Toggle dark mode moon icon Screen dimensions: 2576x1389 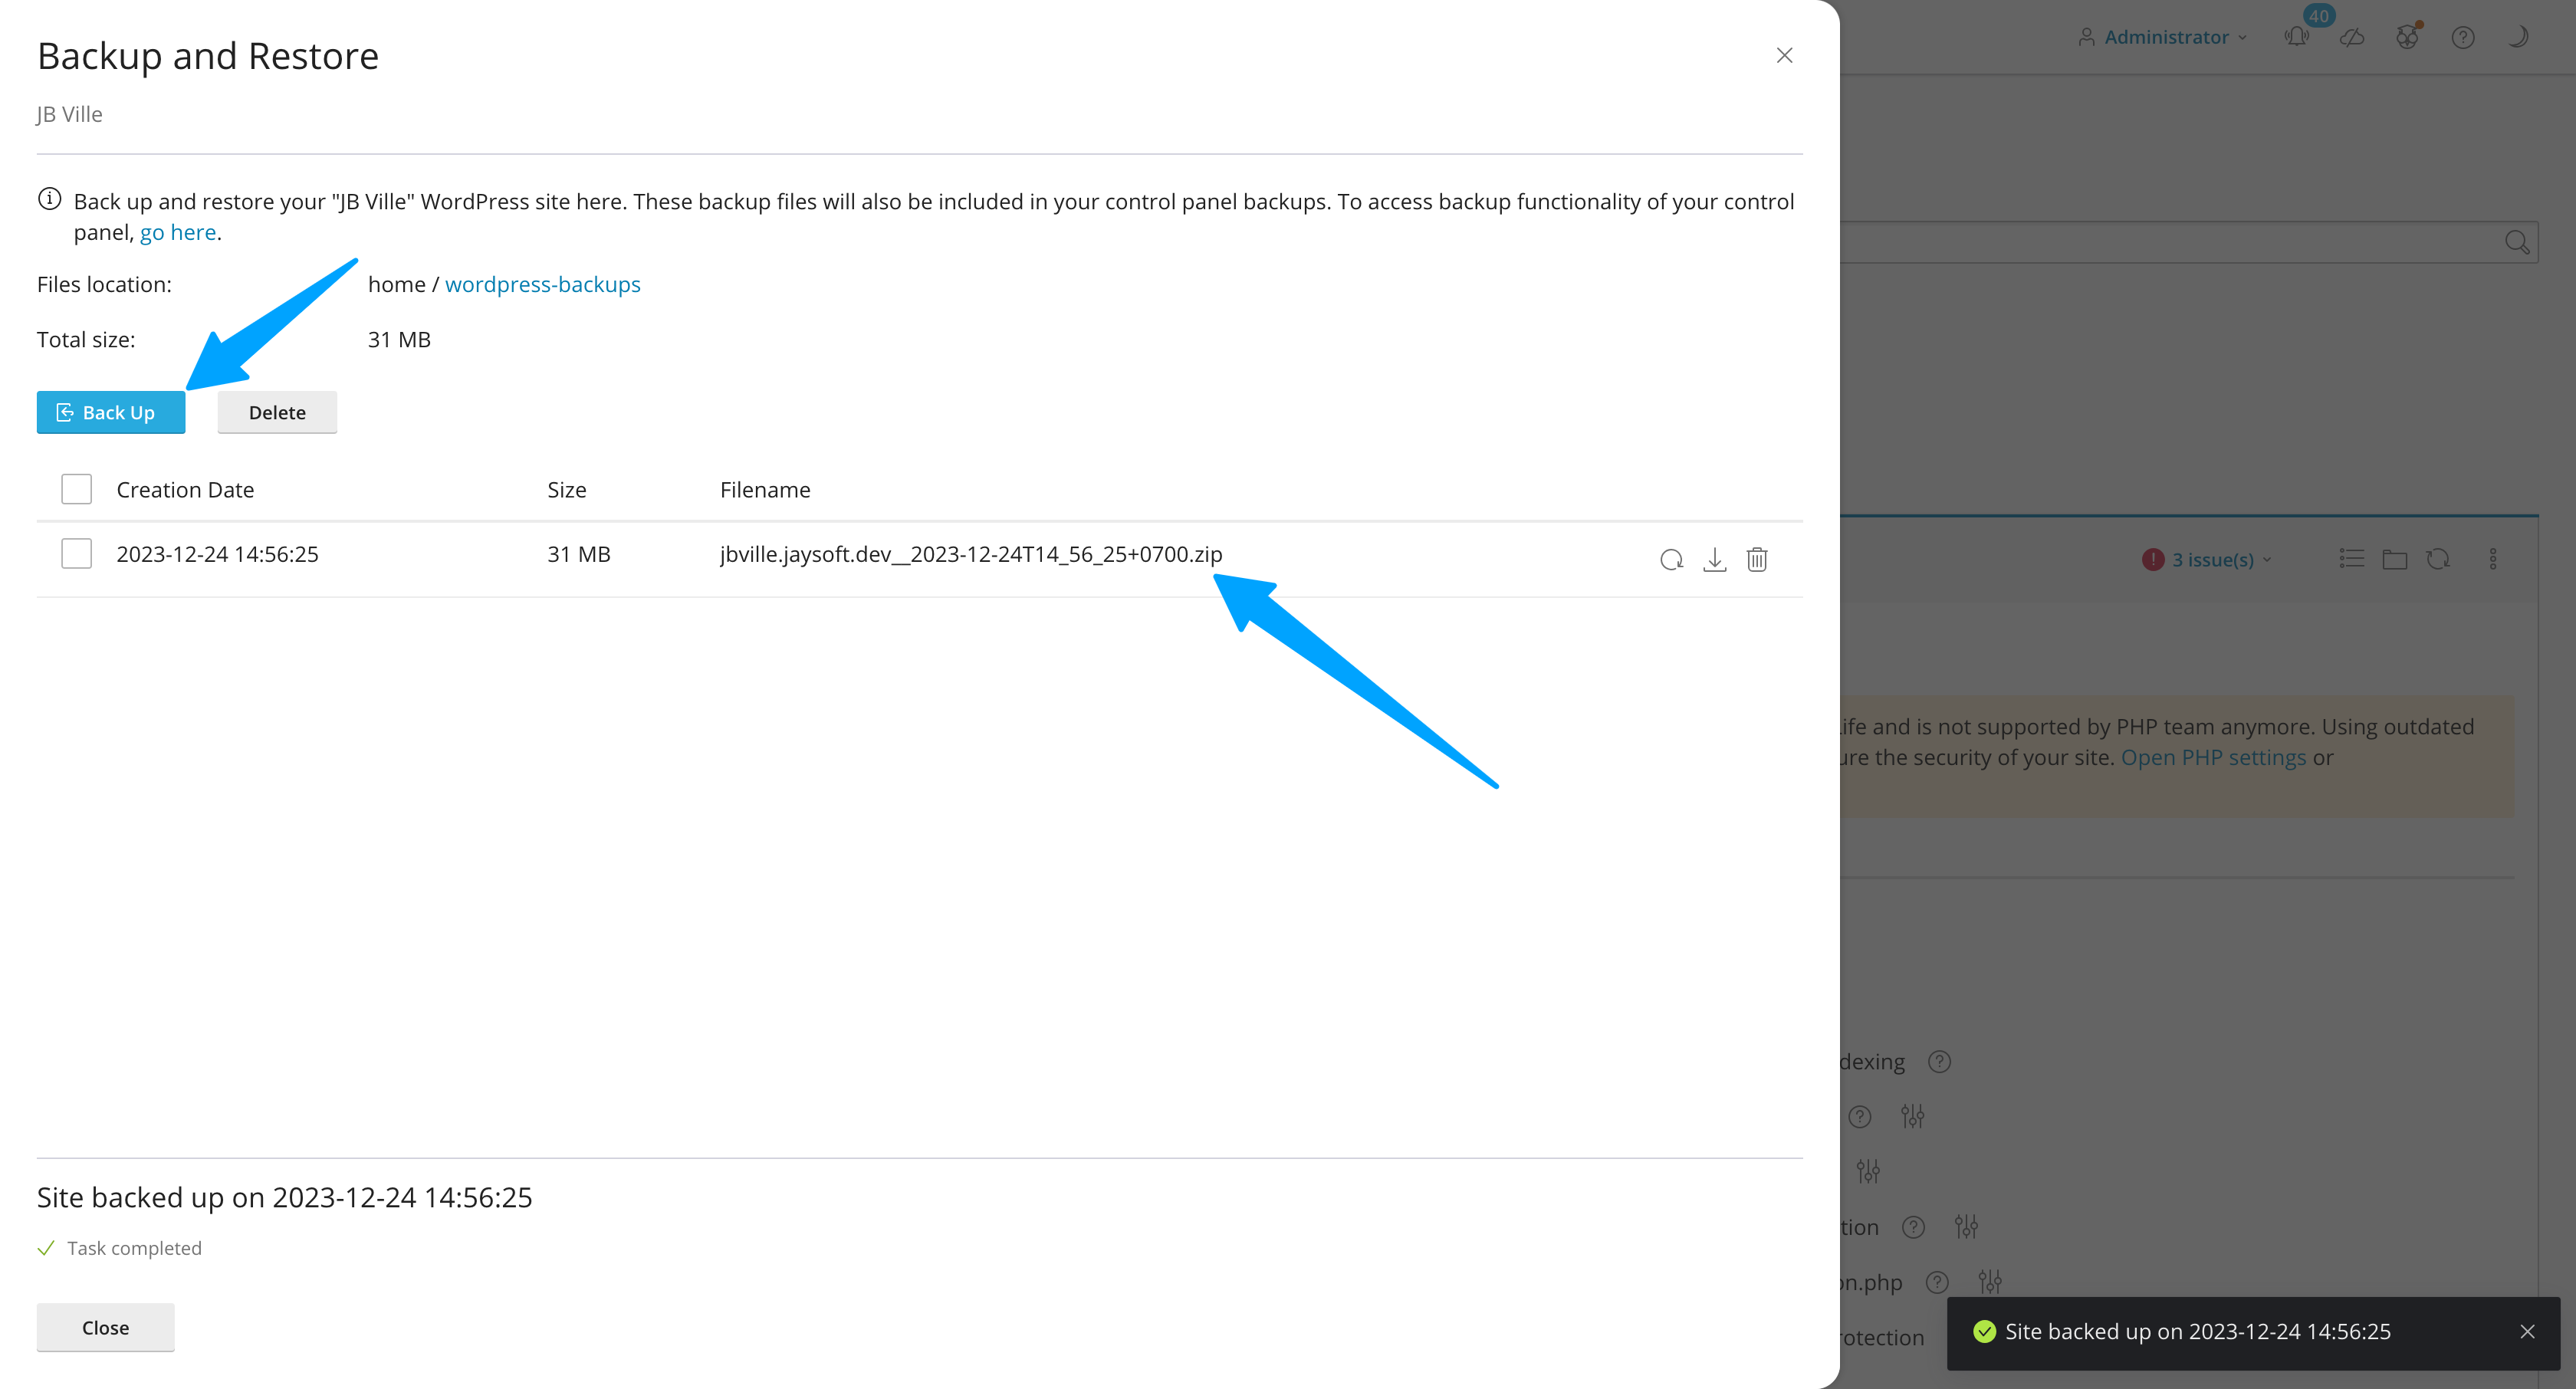[2518, 37]
